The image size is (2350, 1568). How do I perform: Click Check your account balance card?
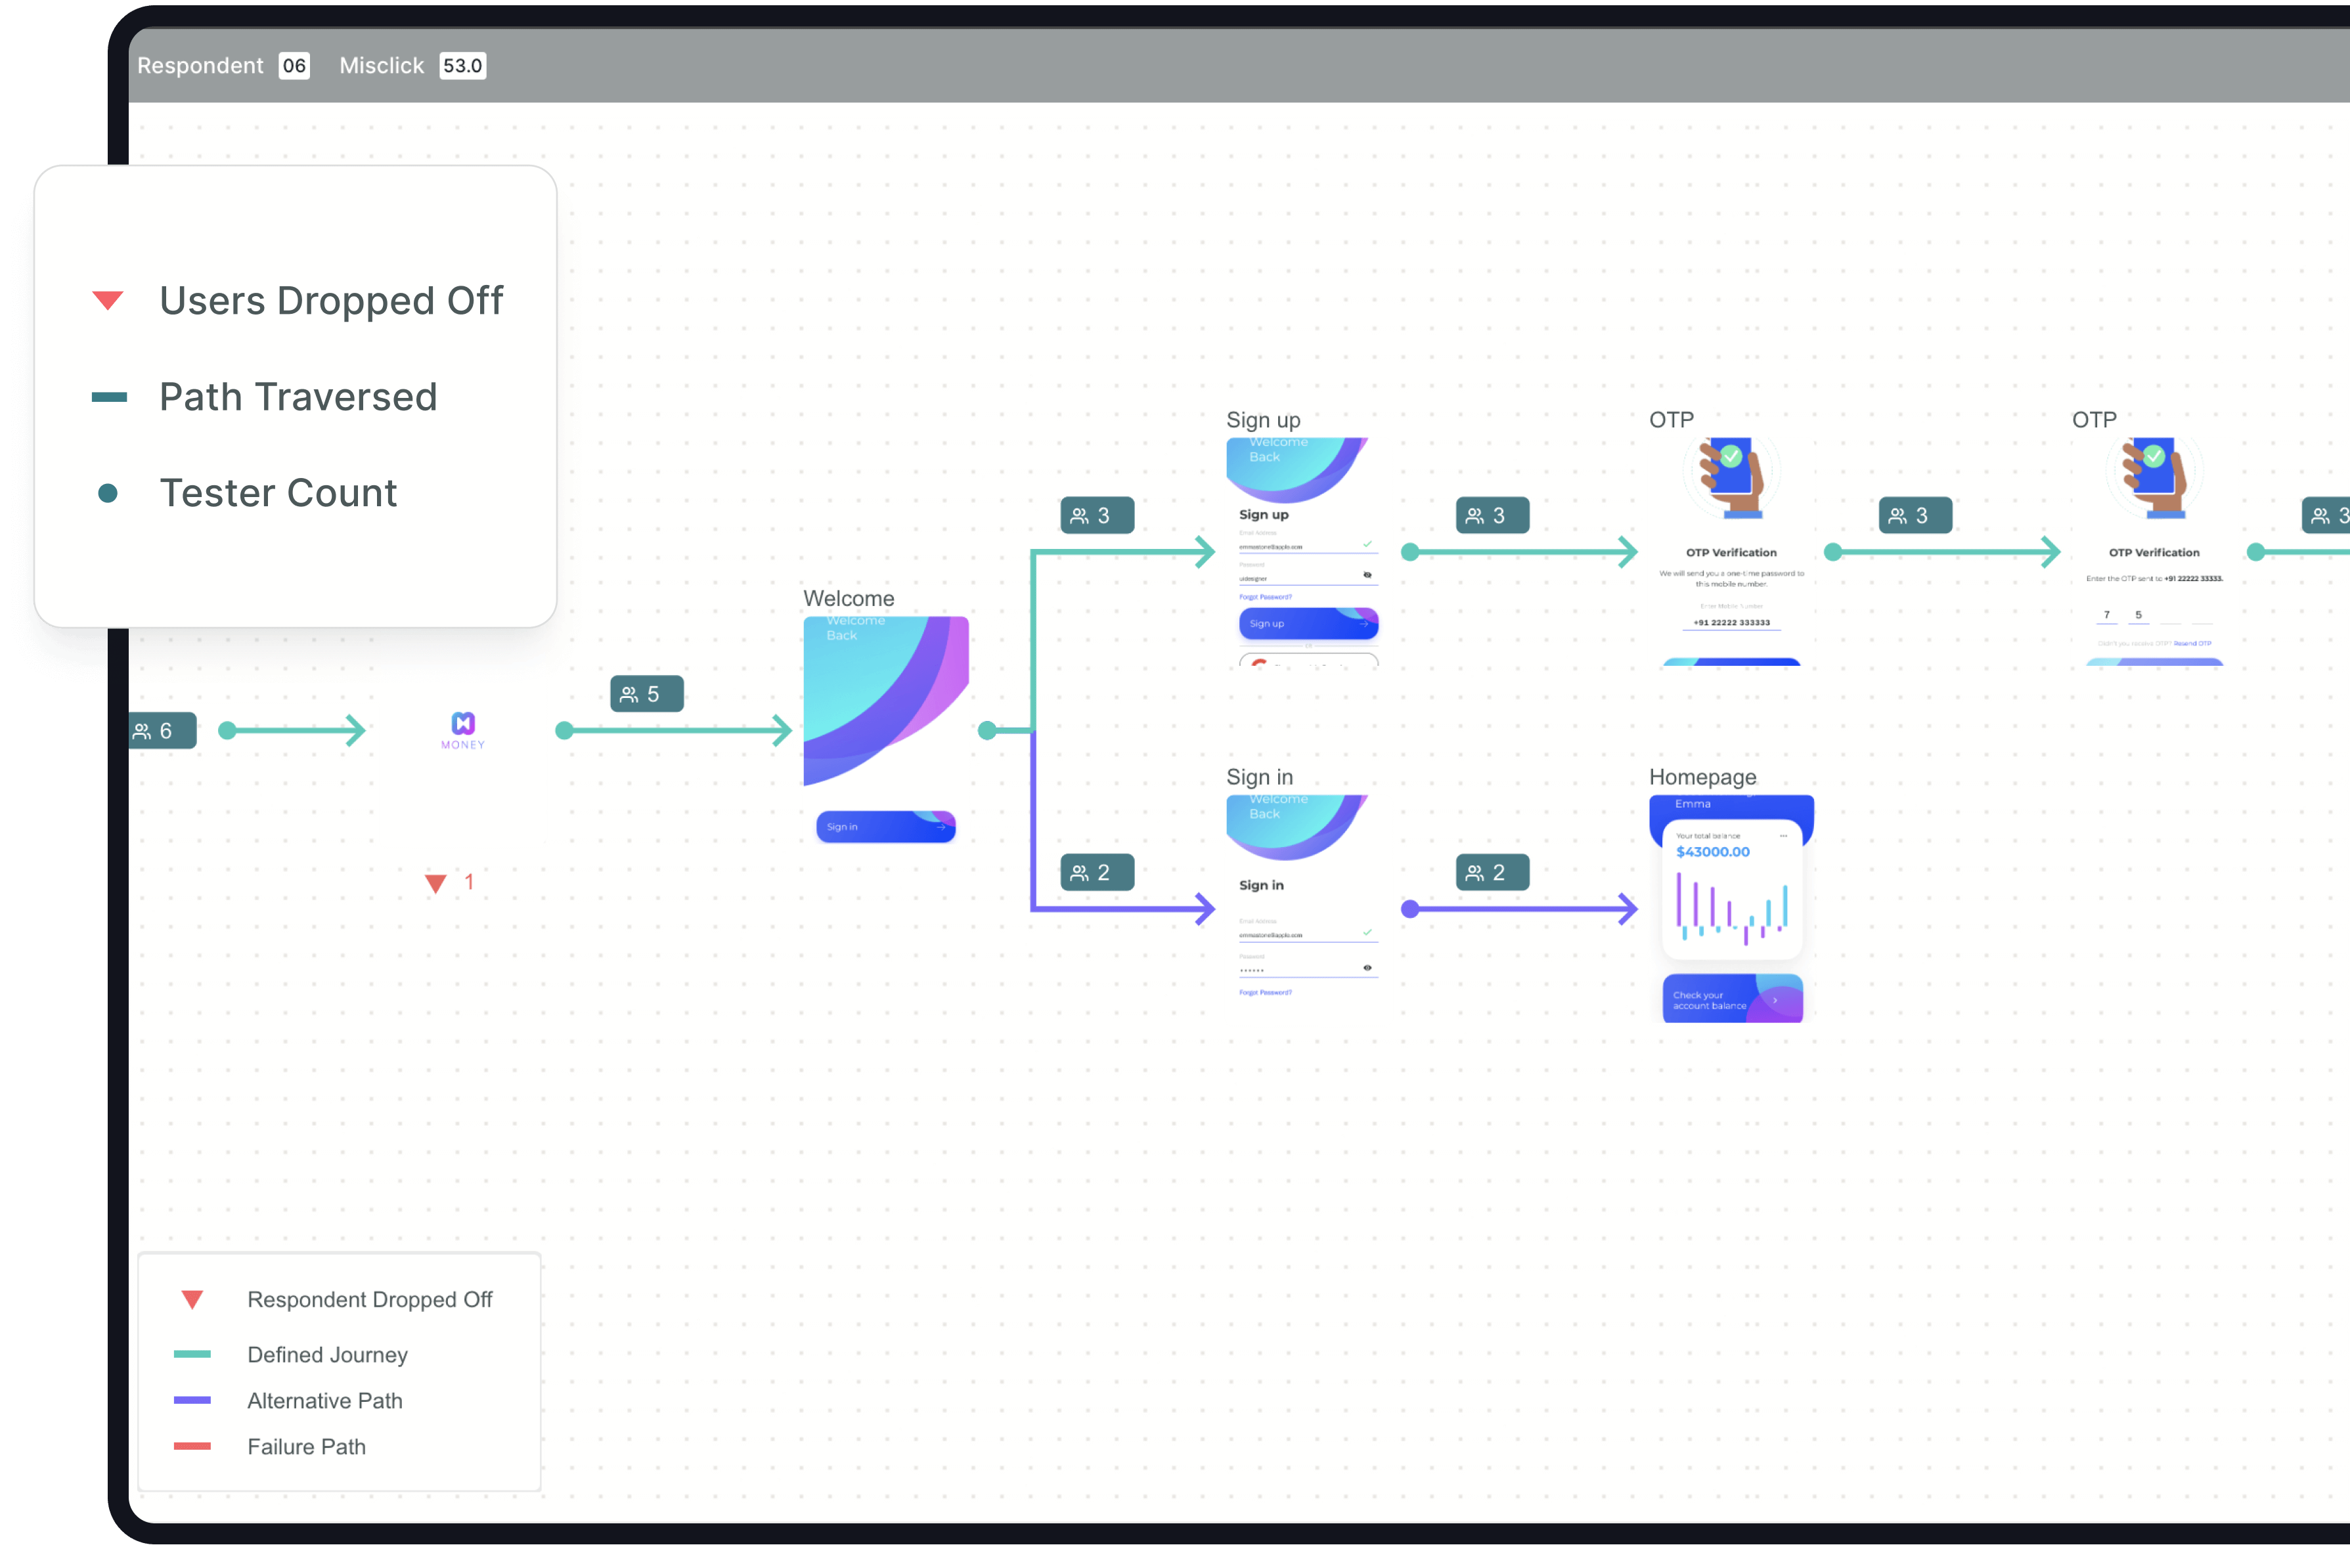coord(1732,999)
